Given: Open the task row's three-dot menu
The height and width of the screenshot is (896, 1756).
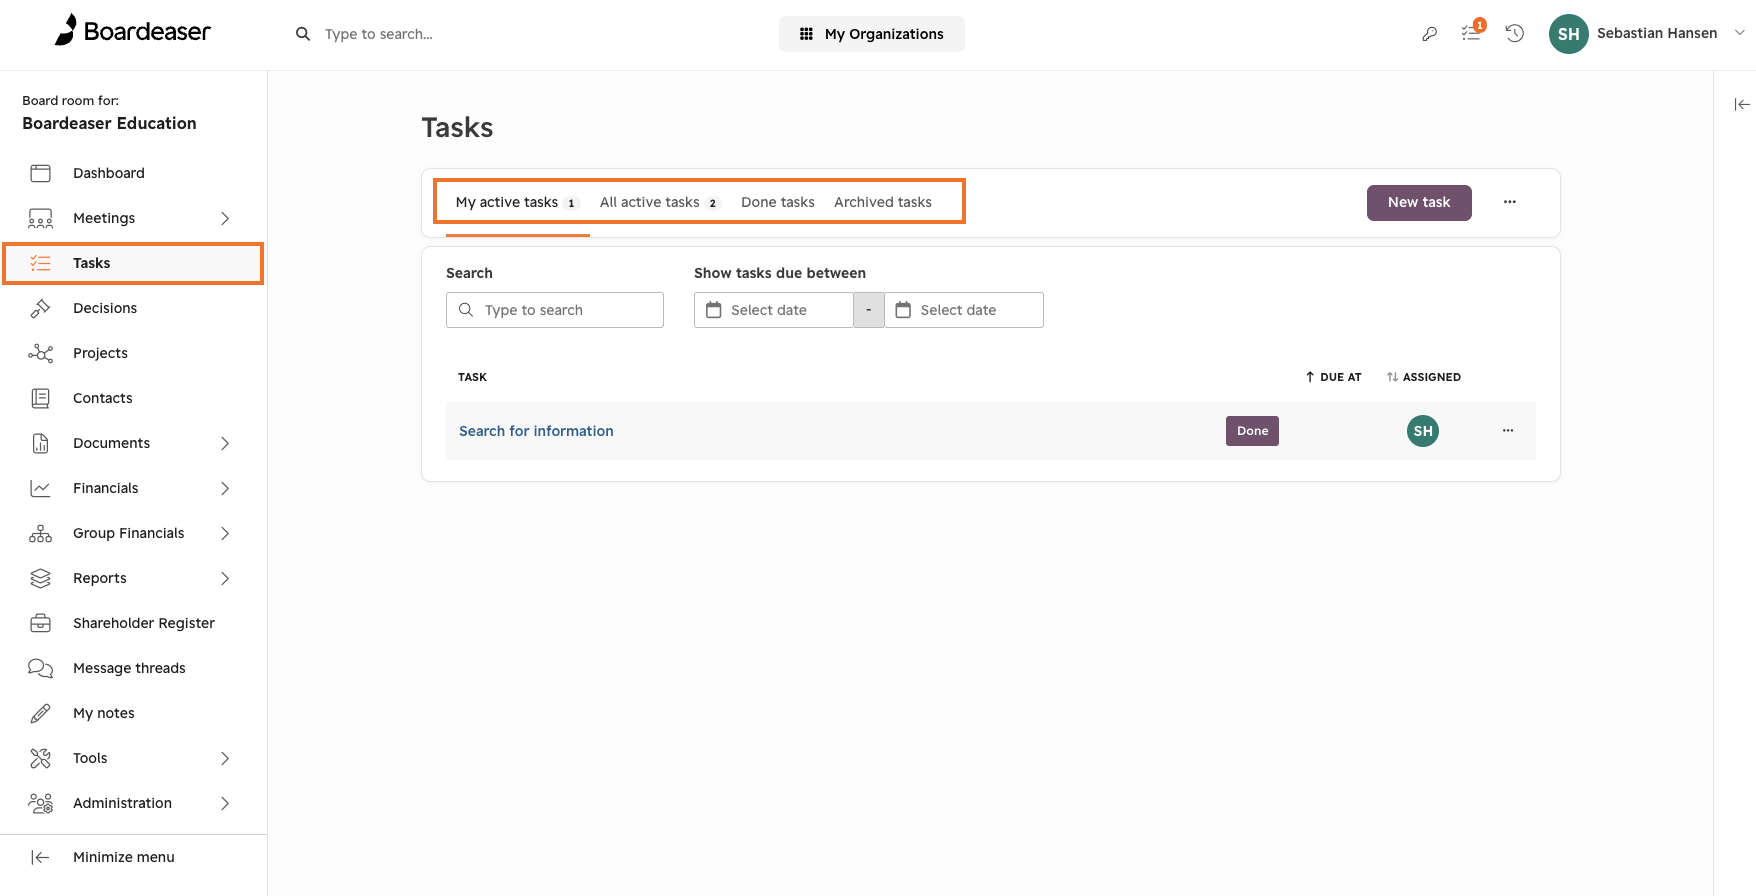Looking at the screenshot, I should (1508, 431).
